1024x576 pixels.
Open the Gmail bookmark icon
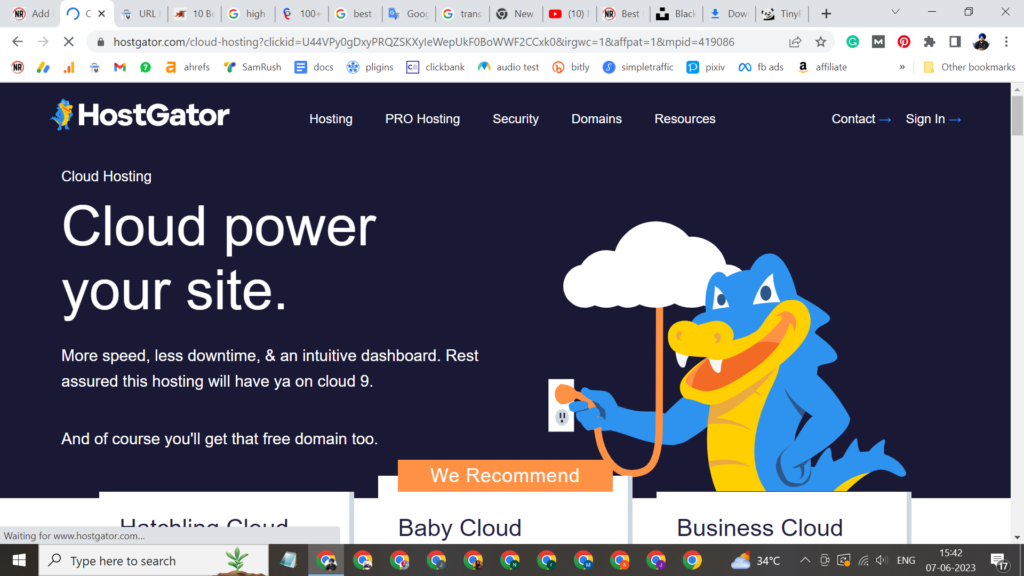pyautogui.click(x=120, y=67)
